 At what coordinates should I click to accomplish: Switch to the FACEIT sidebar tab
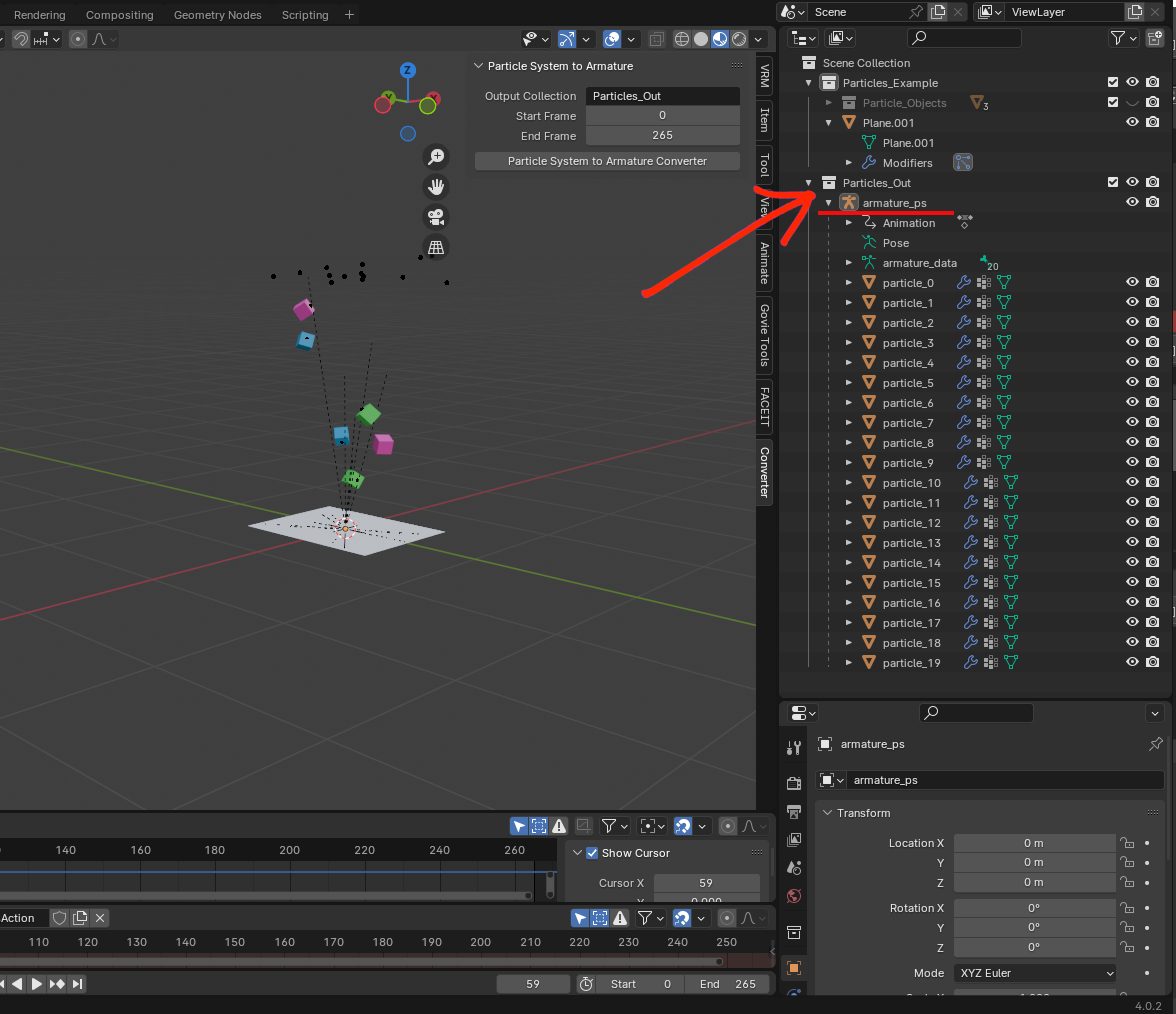pos(765,406)
